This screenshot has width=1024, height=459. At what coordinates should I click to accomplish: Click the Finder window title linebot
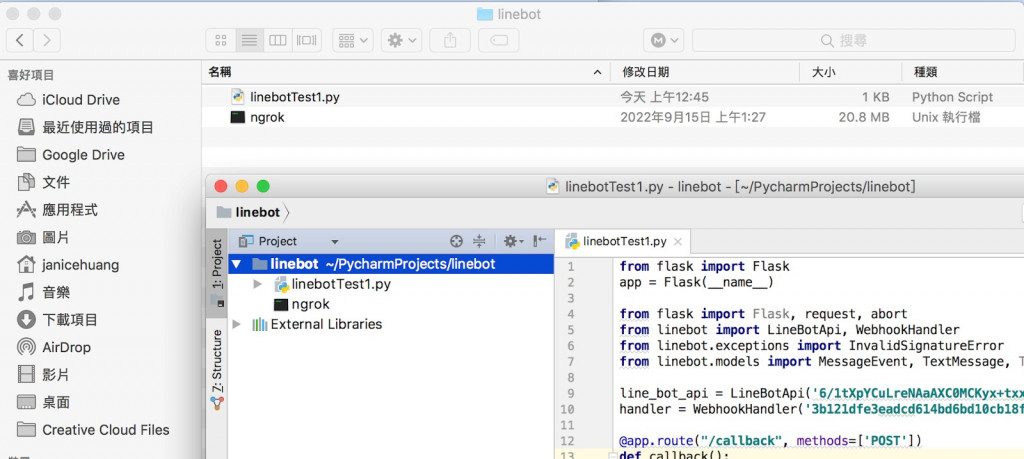coord(509,14)
